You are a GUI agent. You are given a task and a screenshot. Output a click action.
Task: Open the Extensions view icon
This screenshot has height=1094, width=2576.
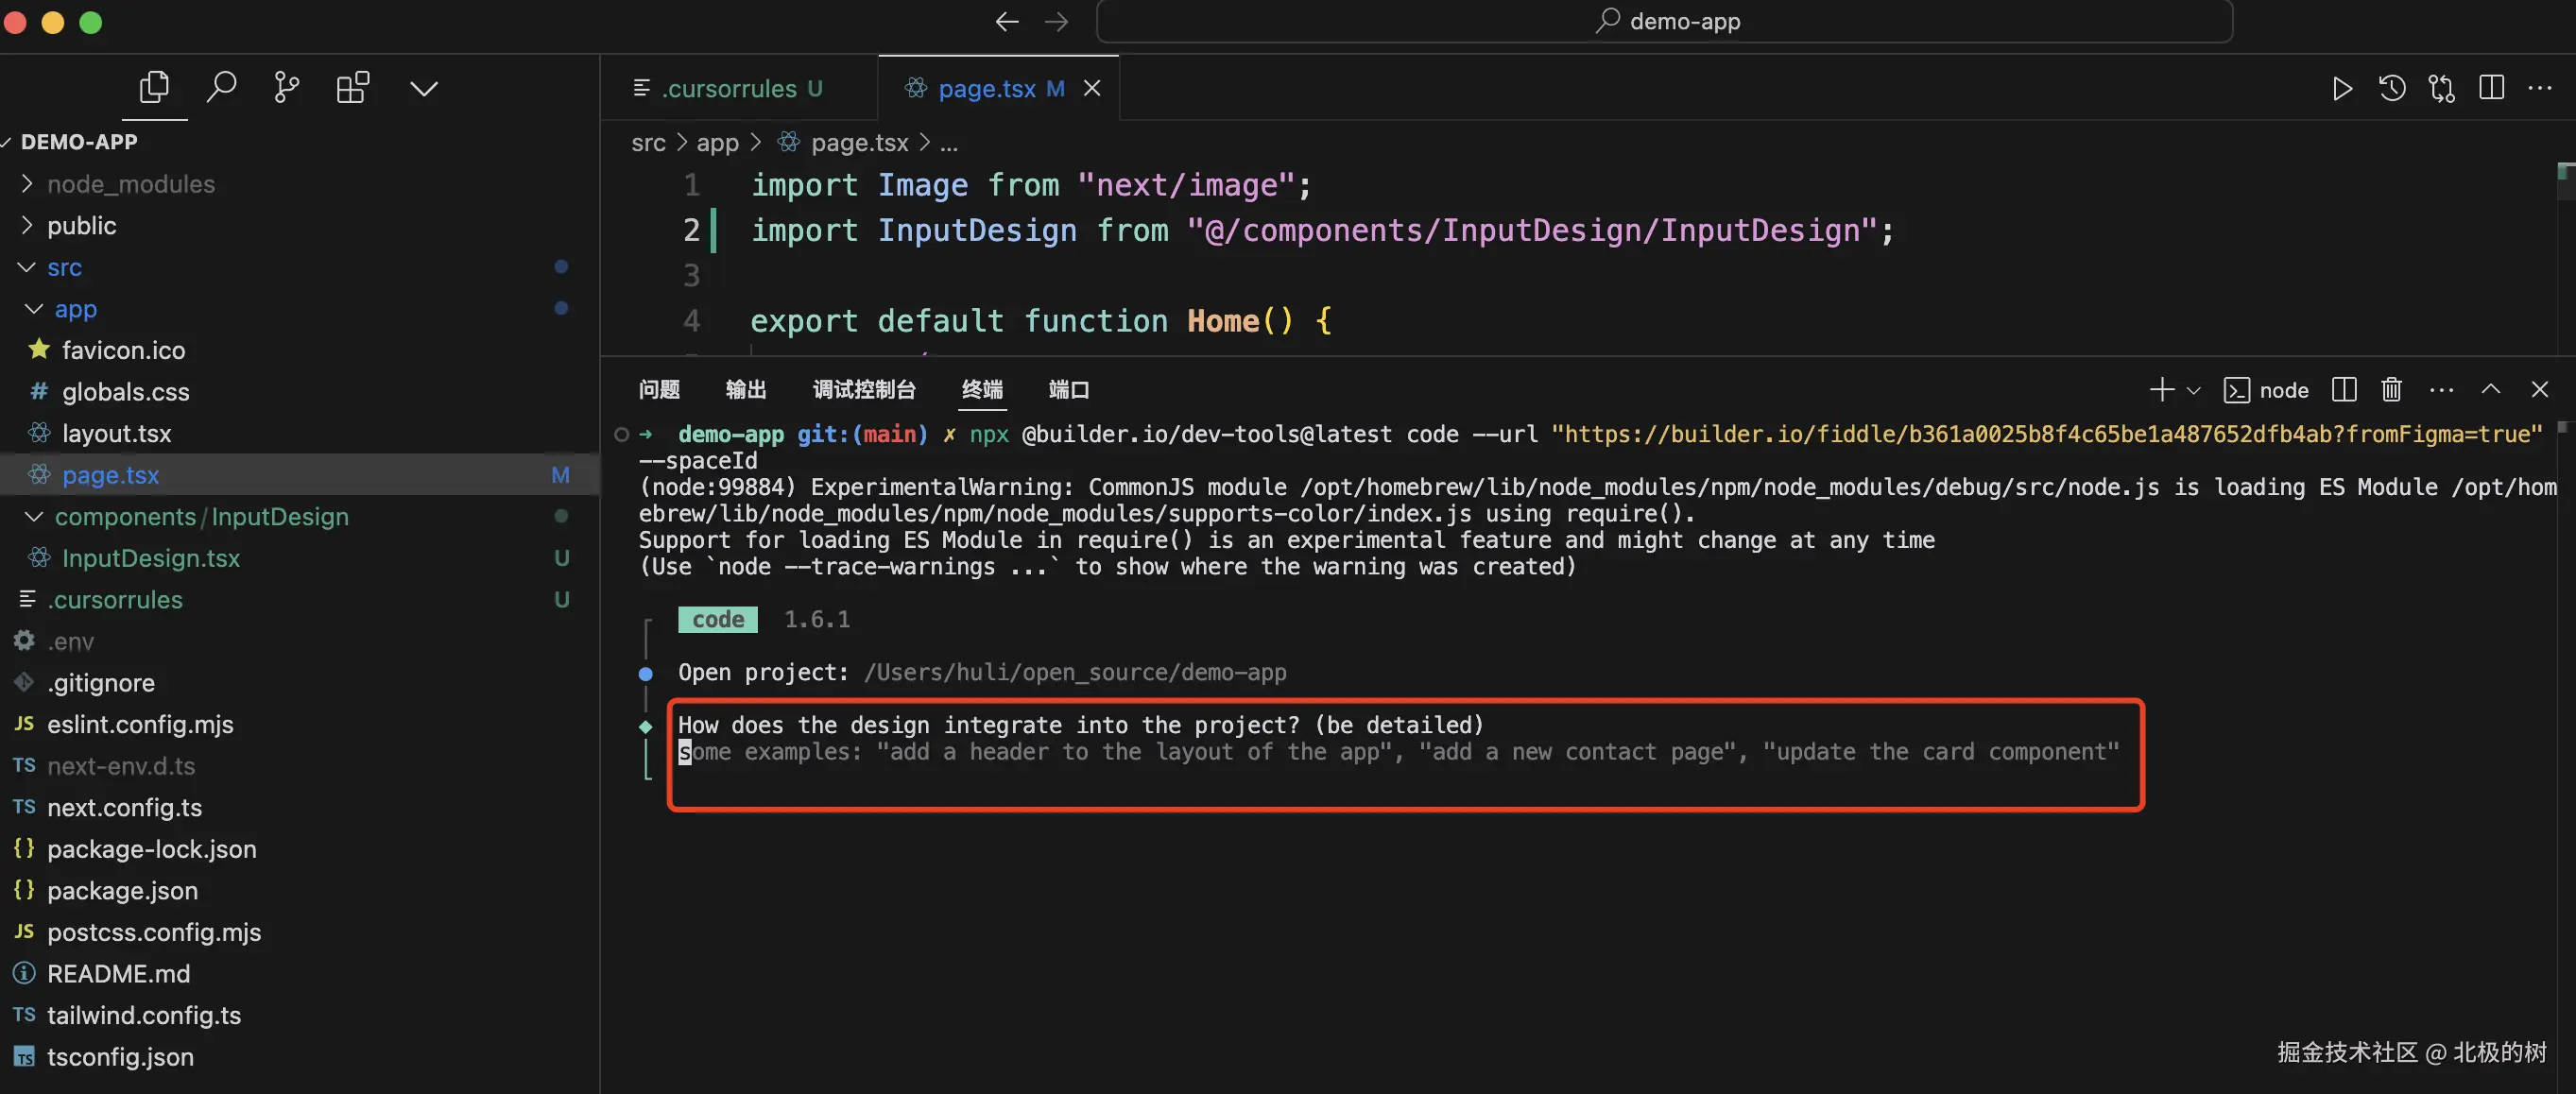tap(353, 88)
